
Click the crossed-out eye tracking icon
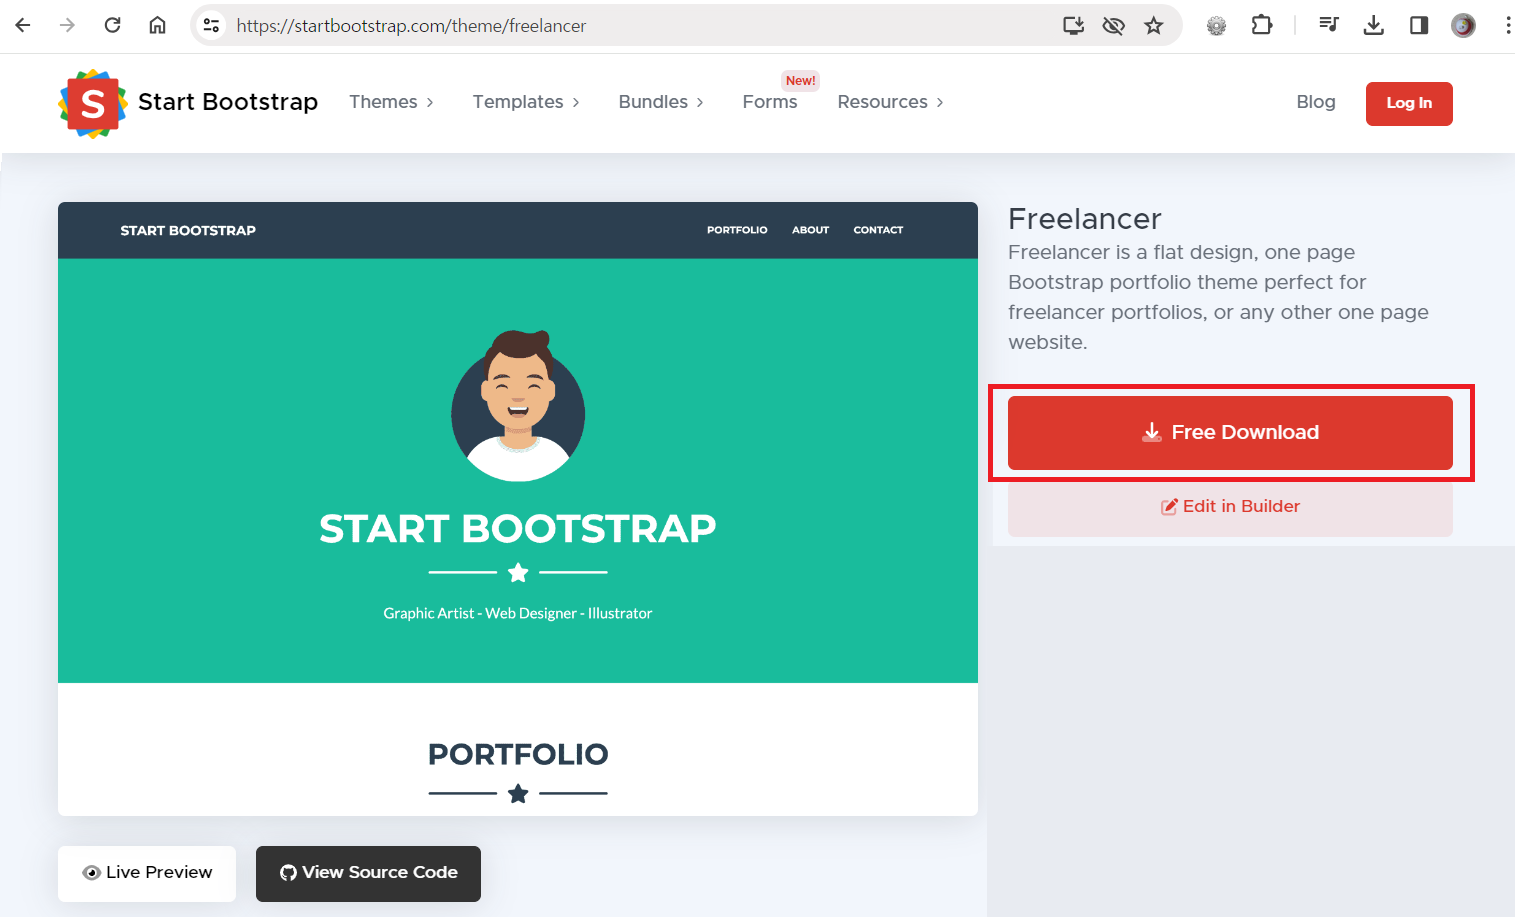click(x=1113, y=25)
